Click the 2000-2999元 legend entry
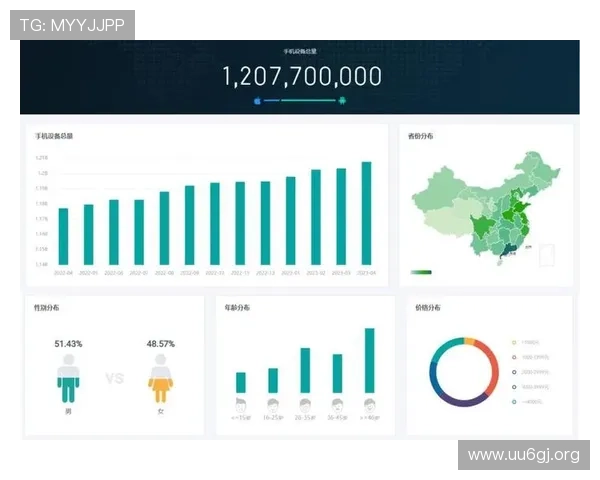Image resolution: width=600 pixels, height=480 pixels. click(535, 372)
